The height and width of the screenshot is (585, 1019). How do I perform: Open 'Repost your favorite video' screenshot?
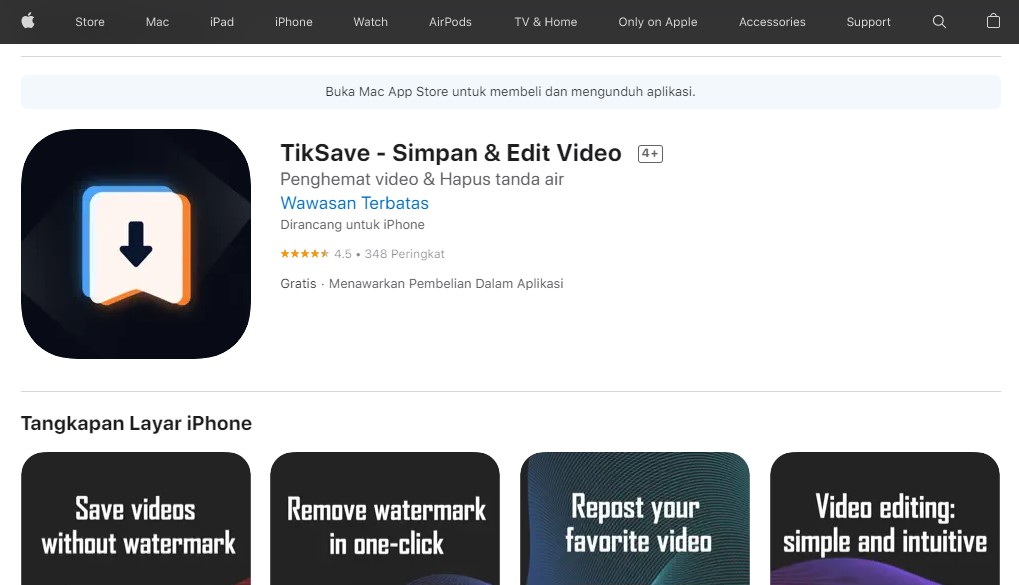[x=635, y=519]
